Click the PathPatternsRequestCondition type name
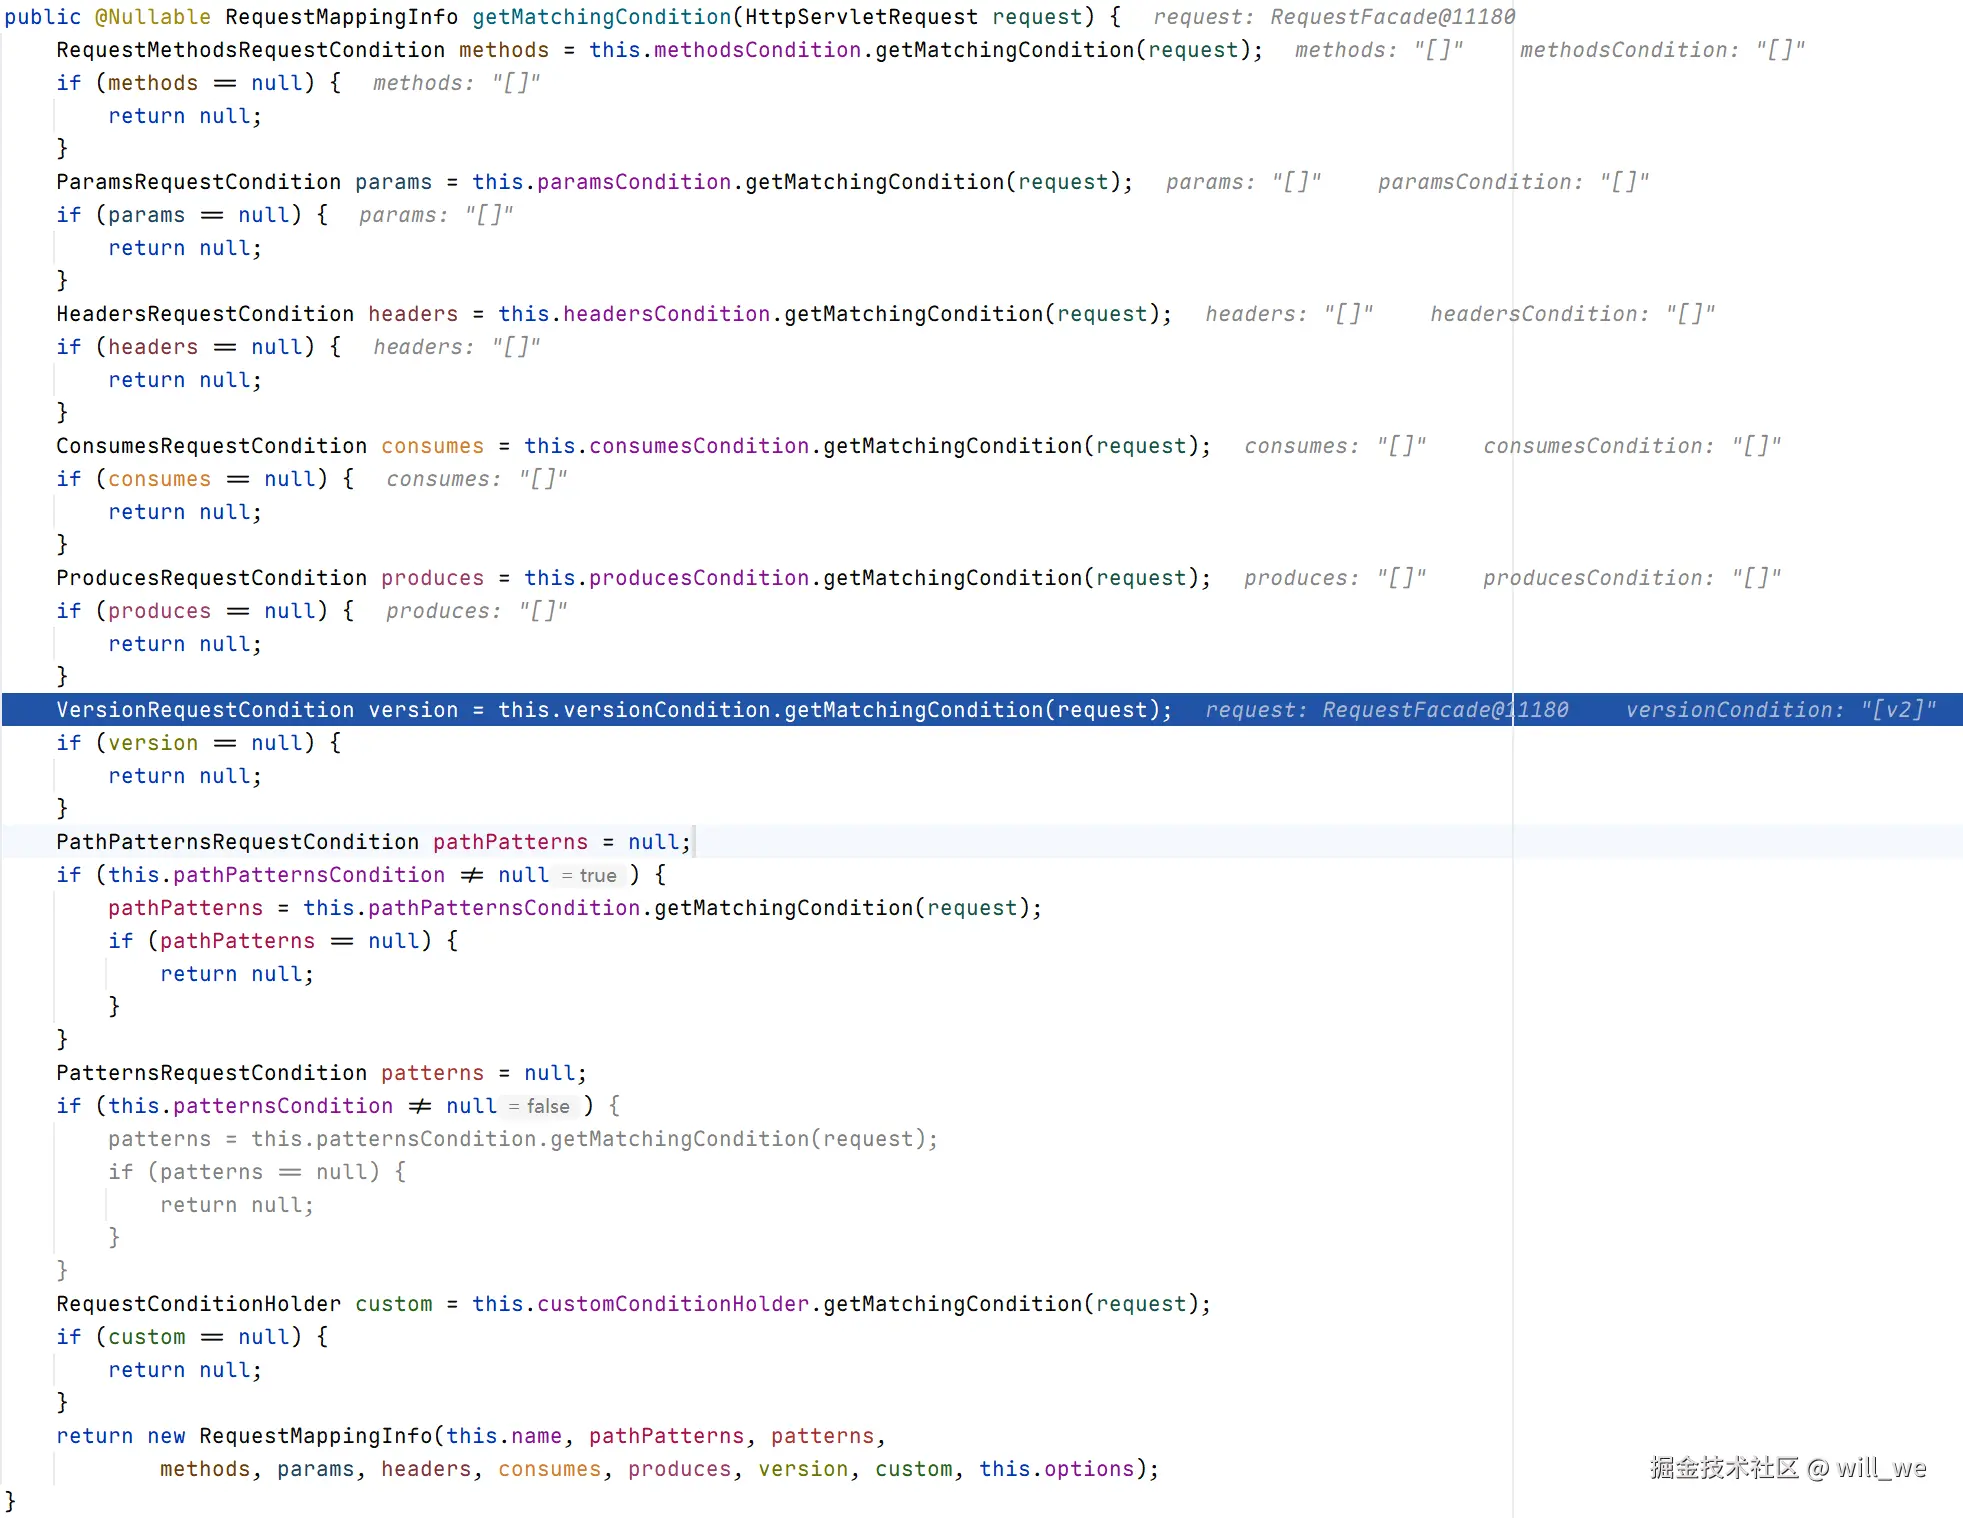The image size is (1963, 1518). pyautogui.click(x=237, y=842)
